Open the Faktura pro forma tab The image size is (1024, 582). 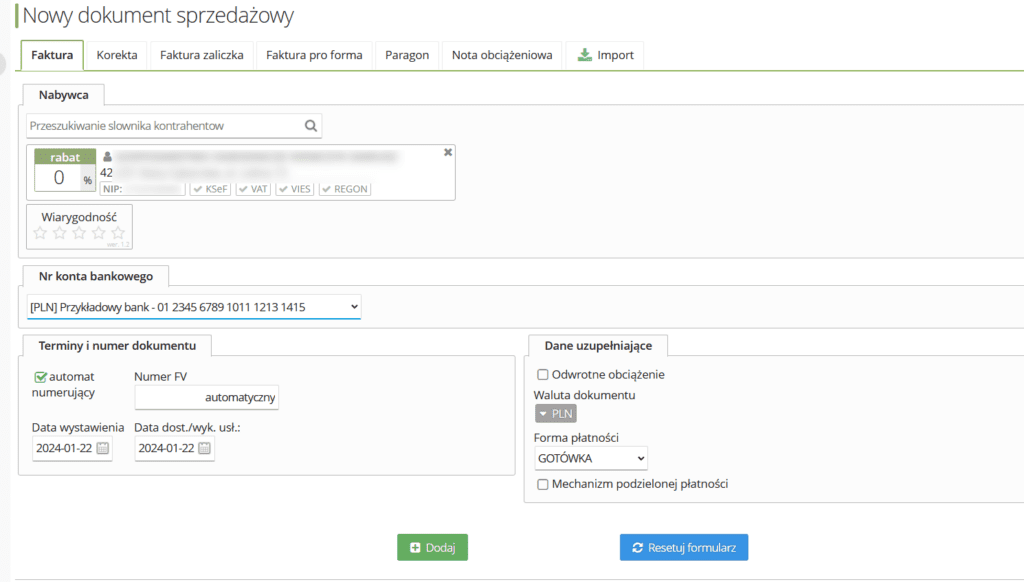pyautogui.click(x=314, y=55)
